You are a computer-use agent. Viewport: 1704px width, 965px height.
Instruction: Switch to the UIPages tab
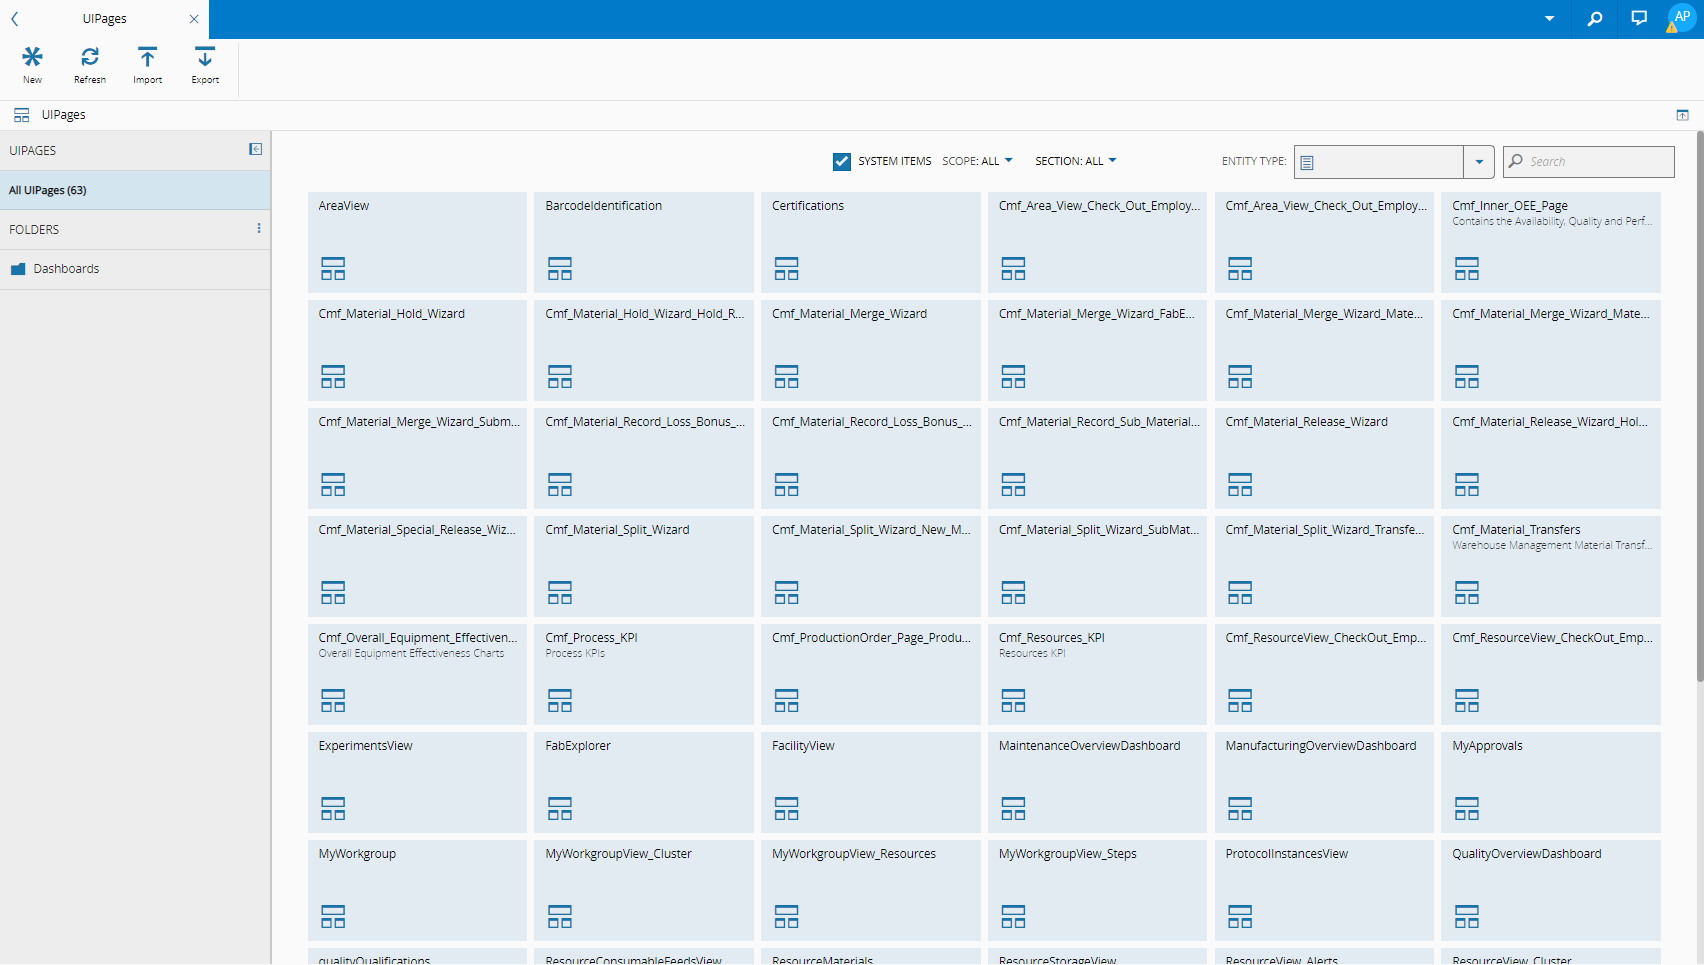pyautogui.click(x=104, y=19)
